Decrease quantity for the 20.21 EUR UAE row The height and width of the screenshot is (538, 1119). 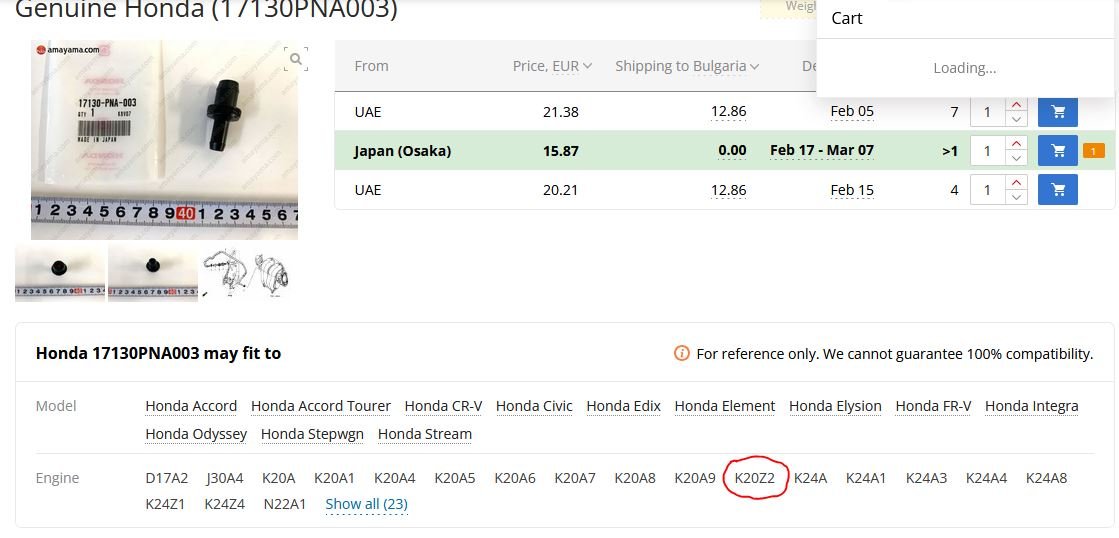pos(1016,196)
